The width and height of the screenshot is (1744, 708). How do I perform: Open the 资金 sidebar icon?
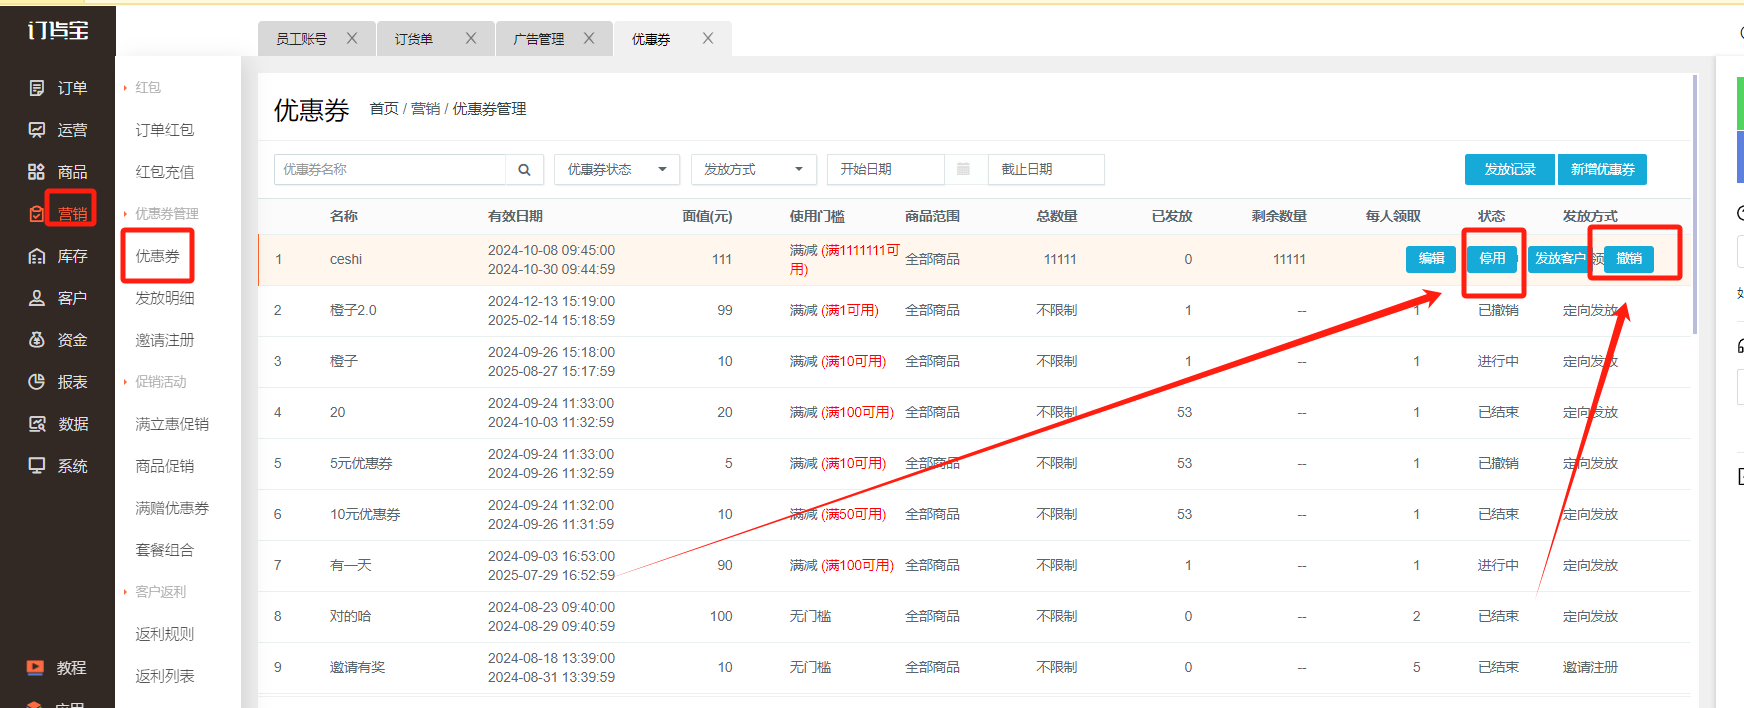point(37,340)
